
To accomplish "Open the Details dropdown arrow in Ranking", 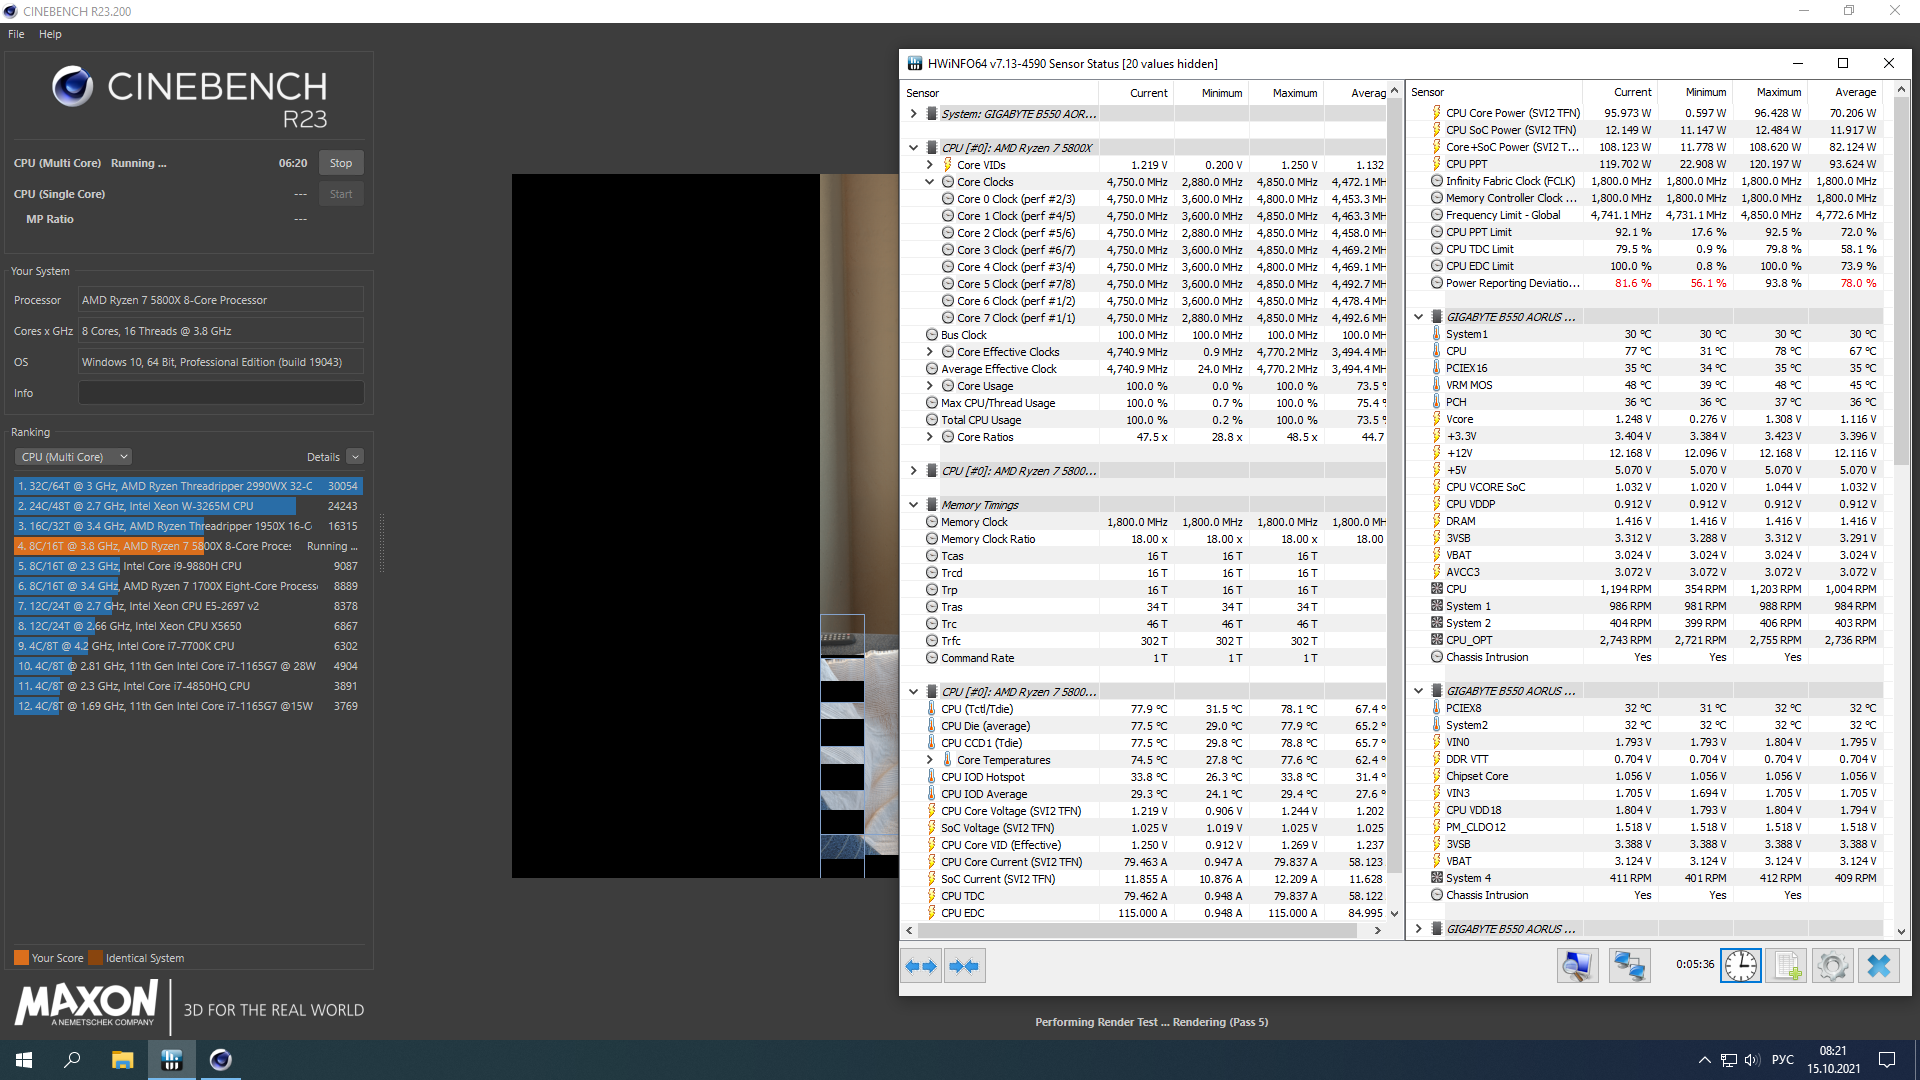I will pos(355,457).
